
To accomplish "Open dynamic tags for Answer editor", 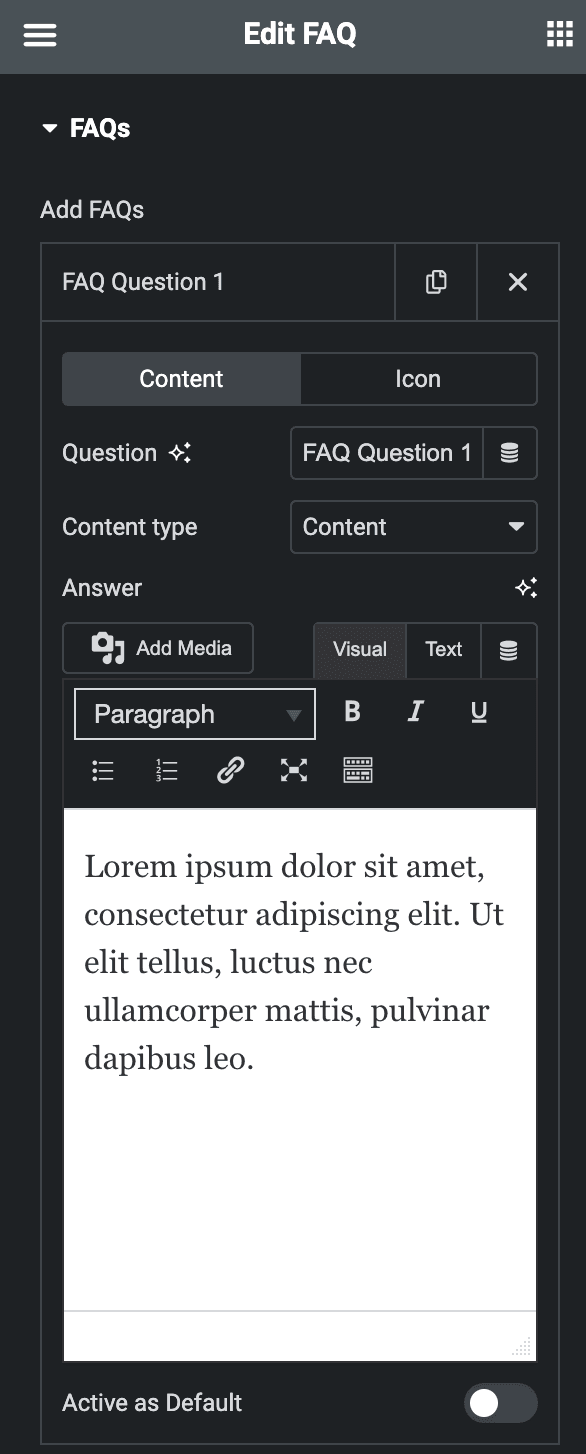I will click(x=509, y=651).
